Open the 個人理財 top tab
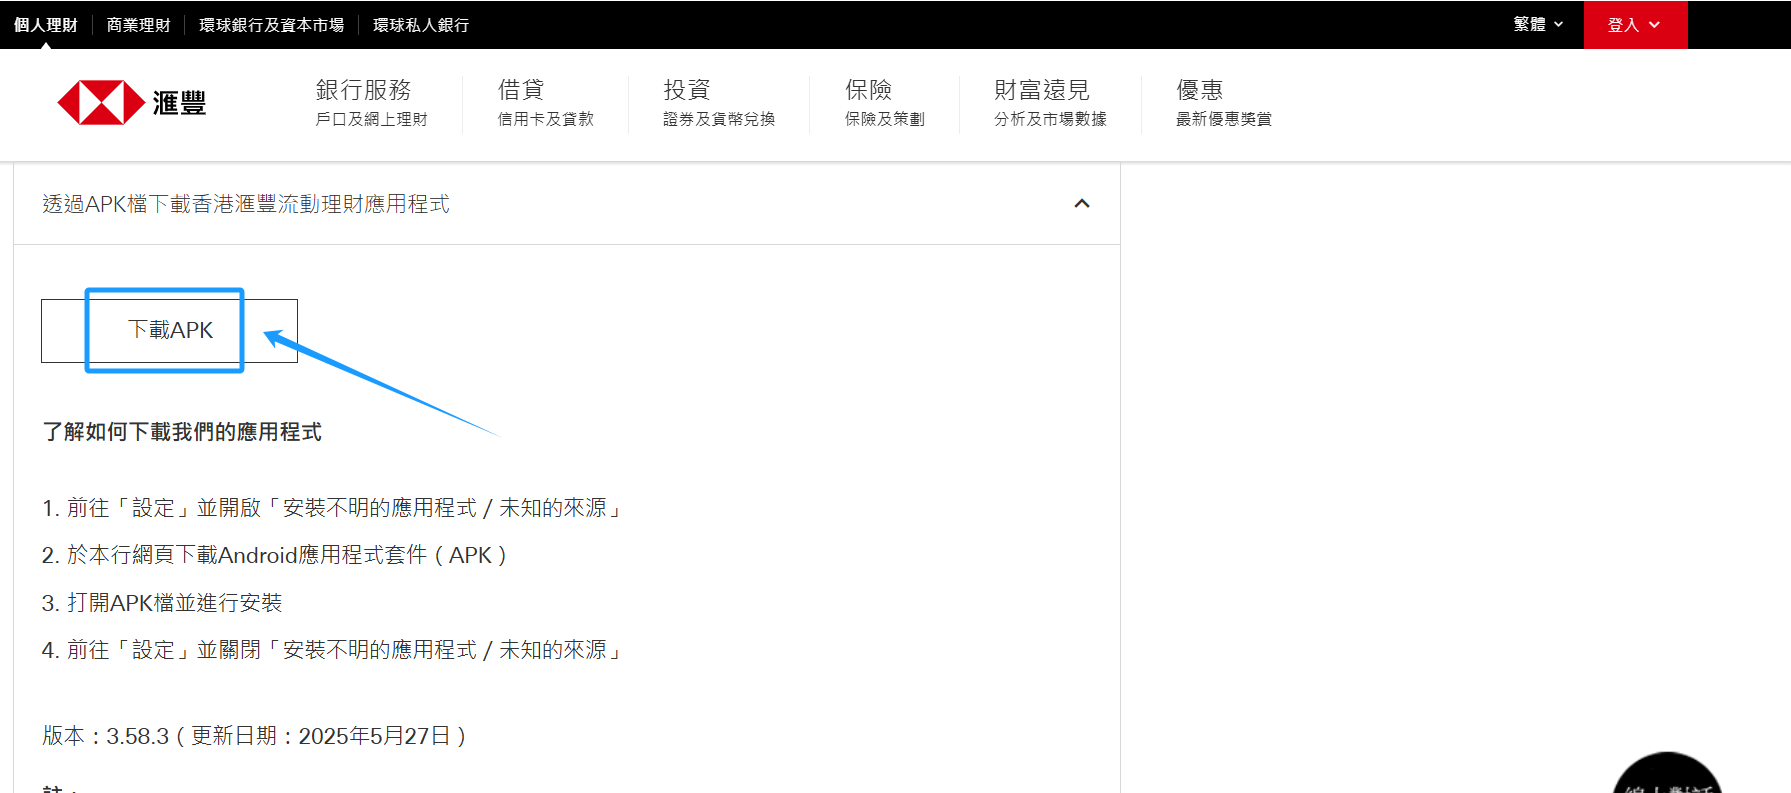The image size is (1791, 793). point(46,25)
